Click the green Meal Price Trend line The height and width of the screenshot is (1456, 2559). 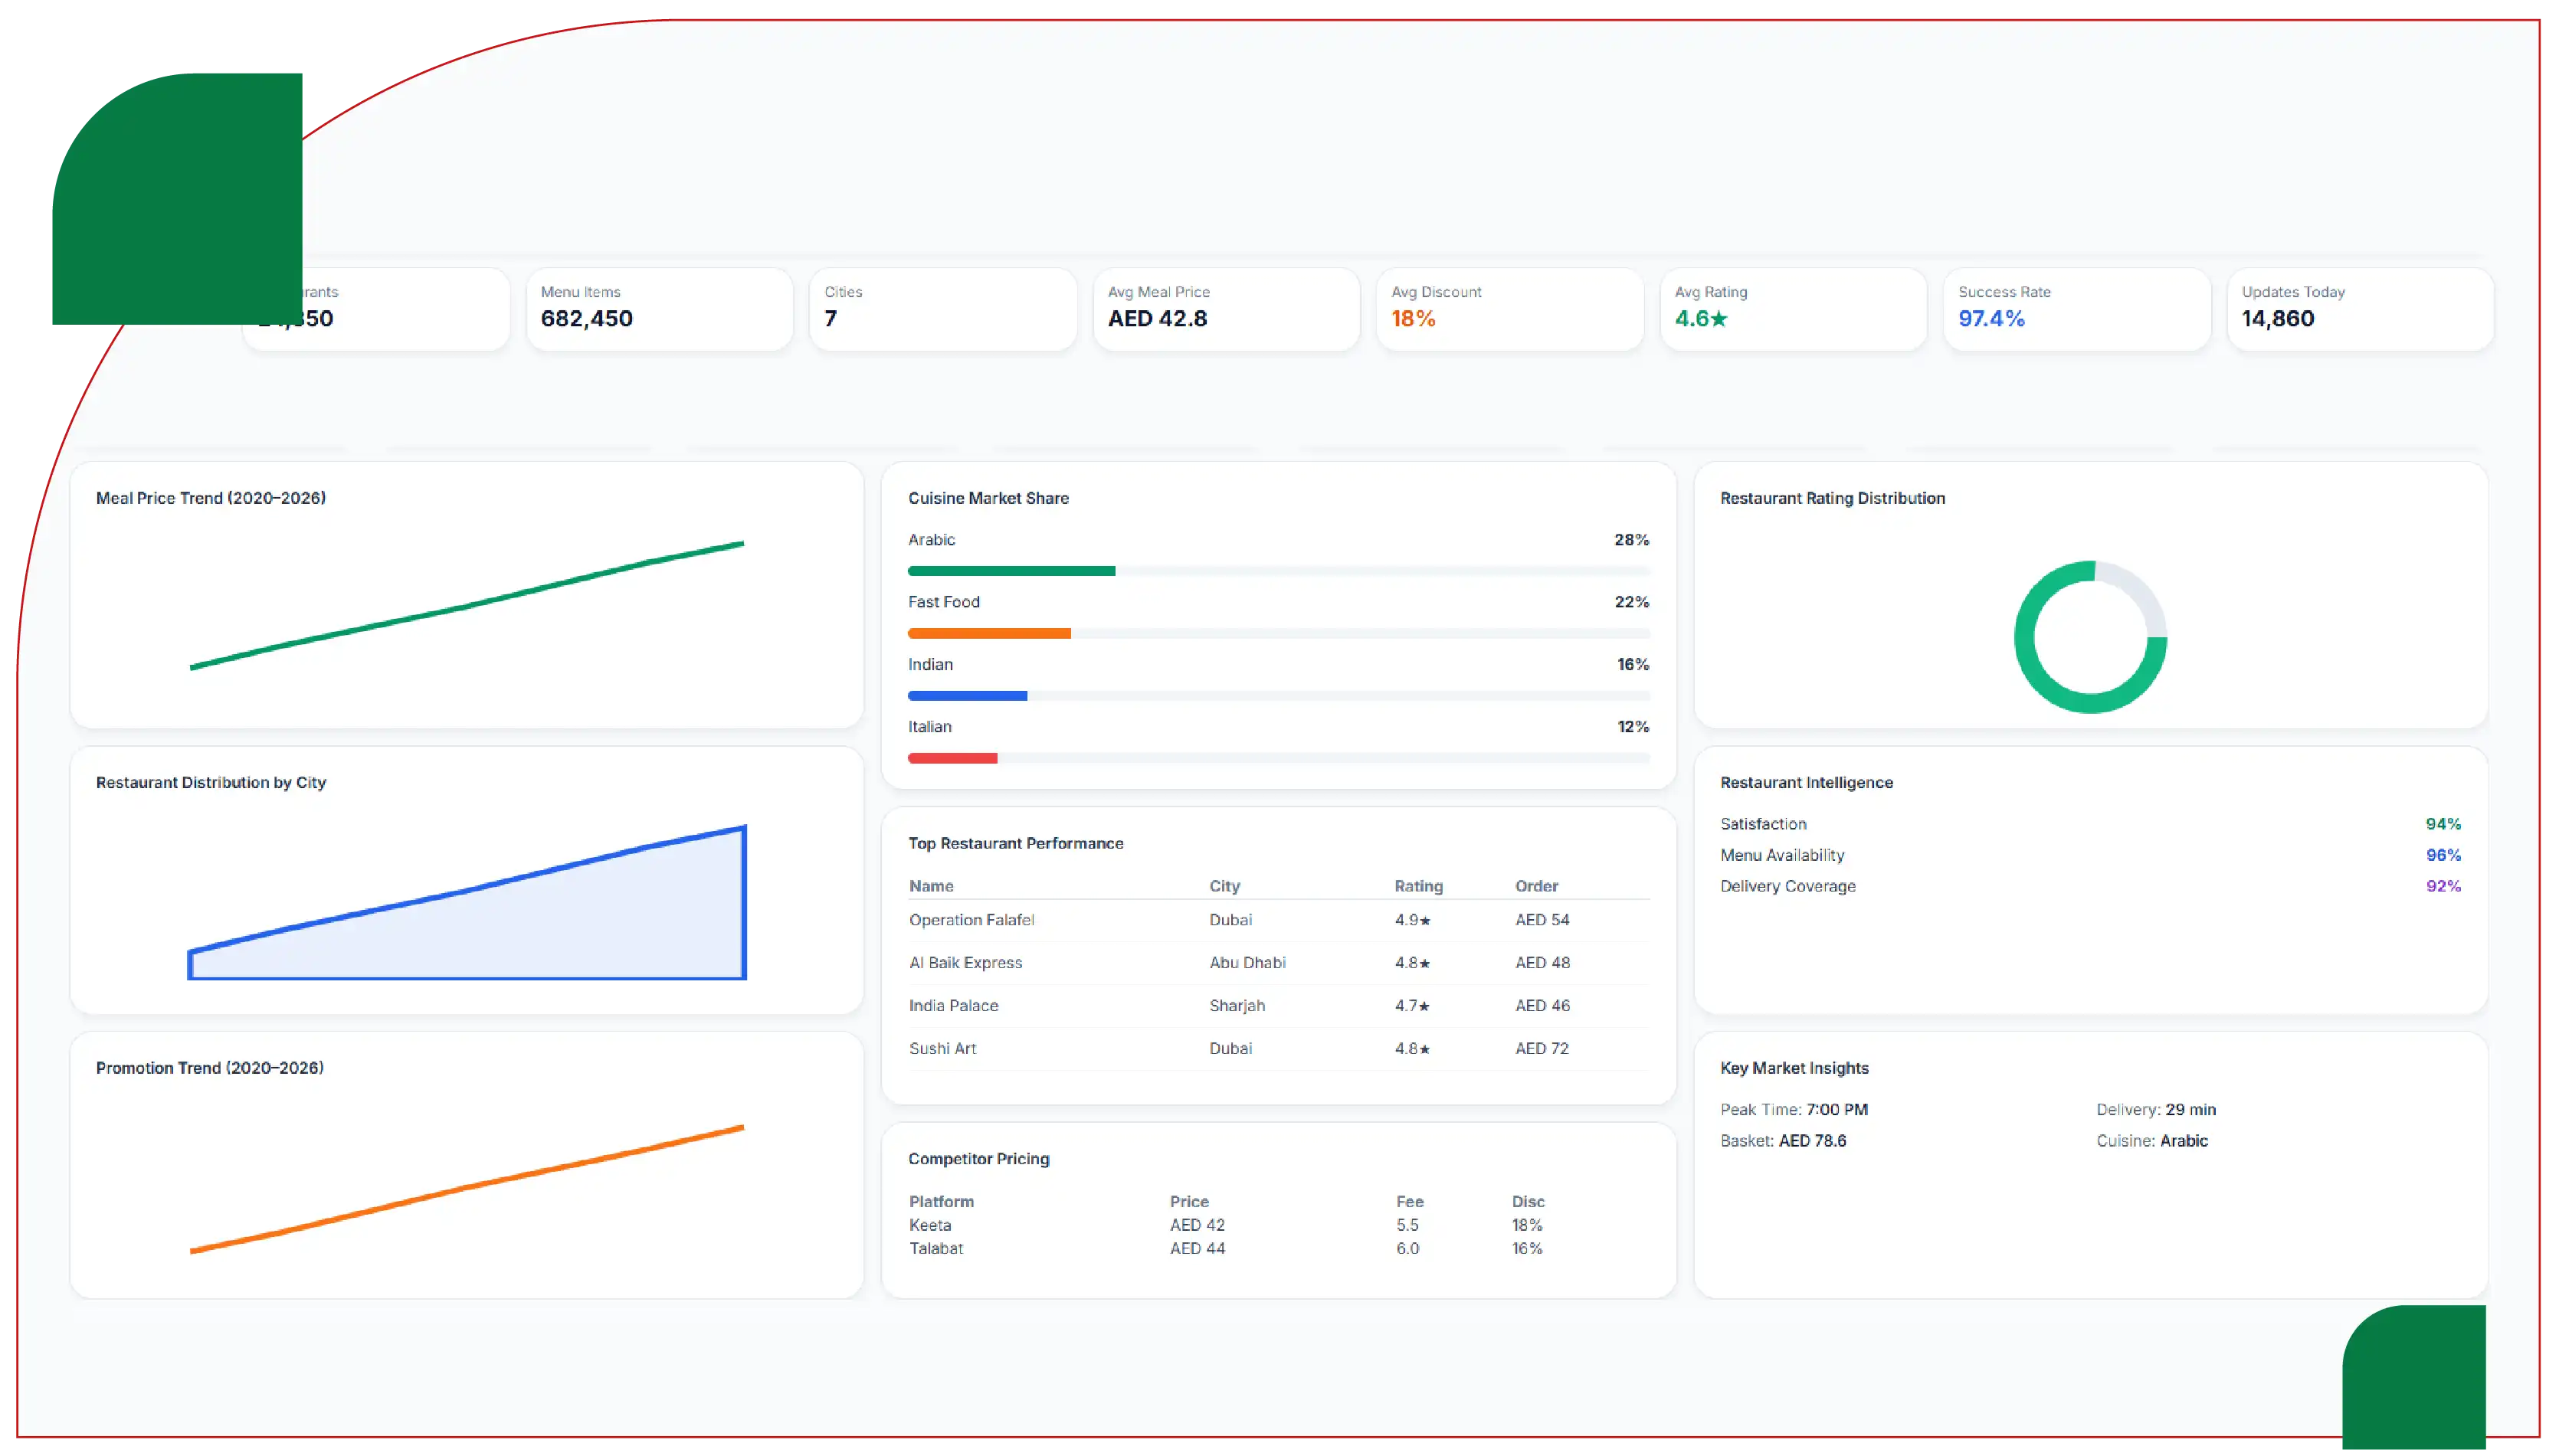point(467,605)
